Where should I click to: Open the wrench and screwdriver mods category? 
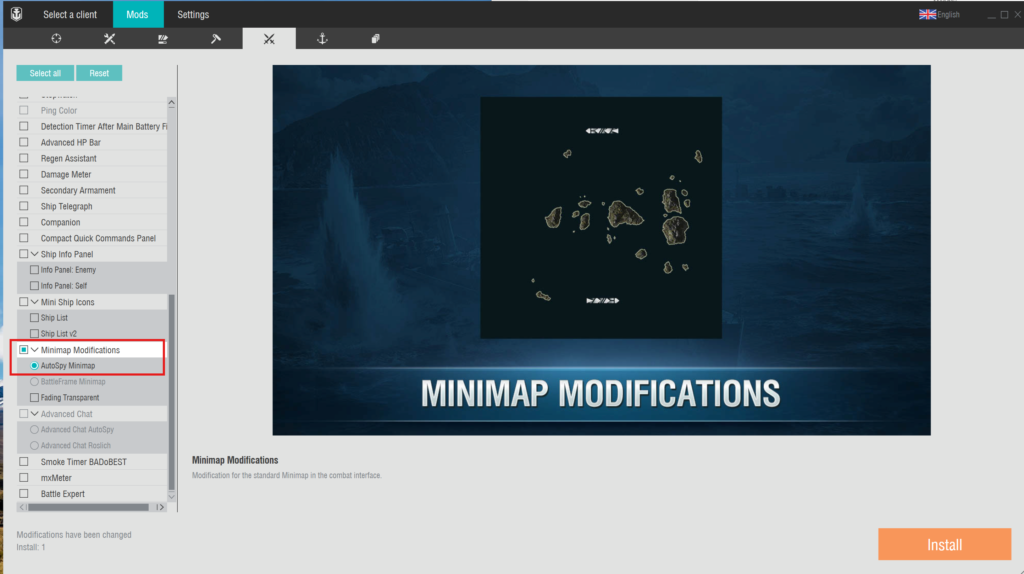(110, 39)
